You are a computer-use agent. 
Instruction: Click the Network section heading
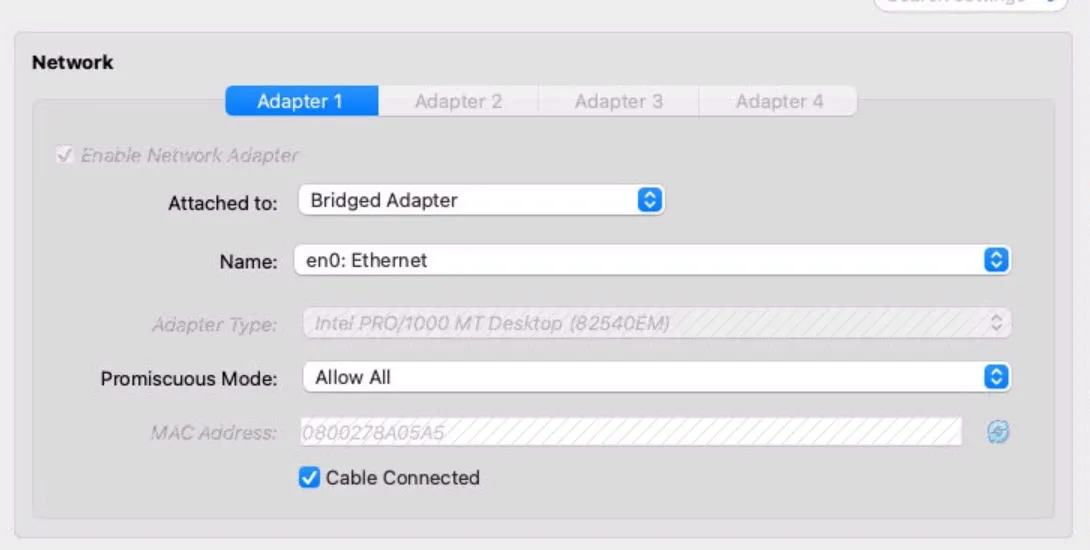coord(73,62)
